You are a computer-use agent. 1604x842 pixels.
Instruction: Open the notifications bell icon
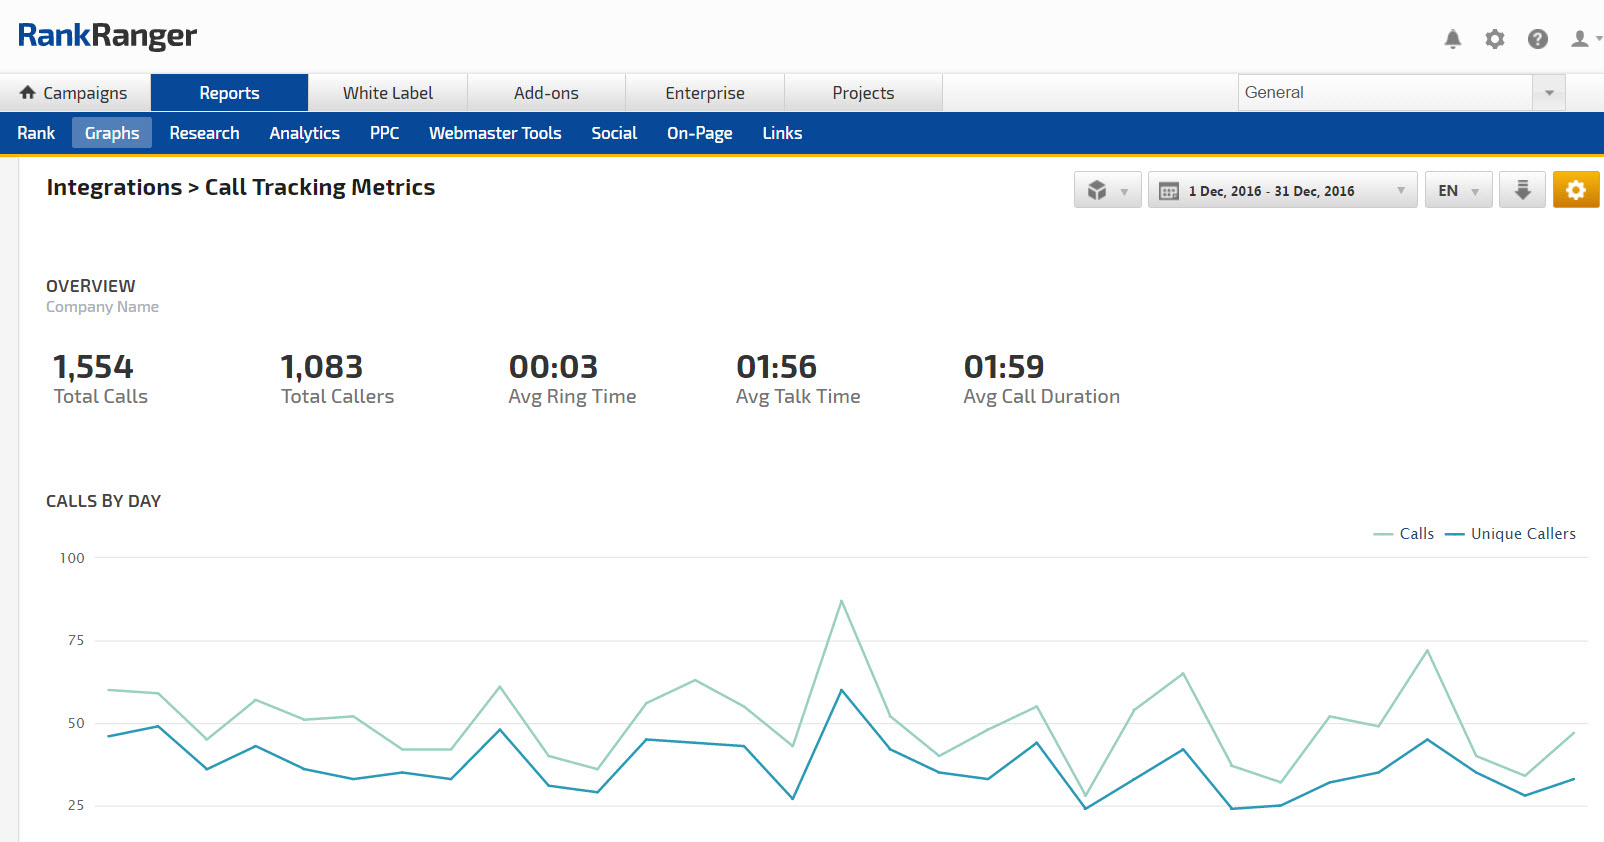click(x=1452, y=39)
